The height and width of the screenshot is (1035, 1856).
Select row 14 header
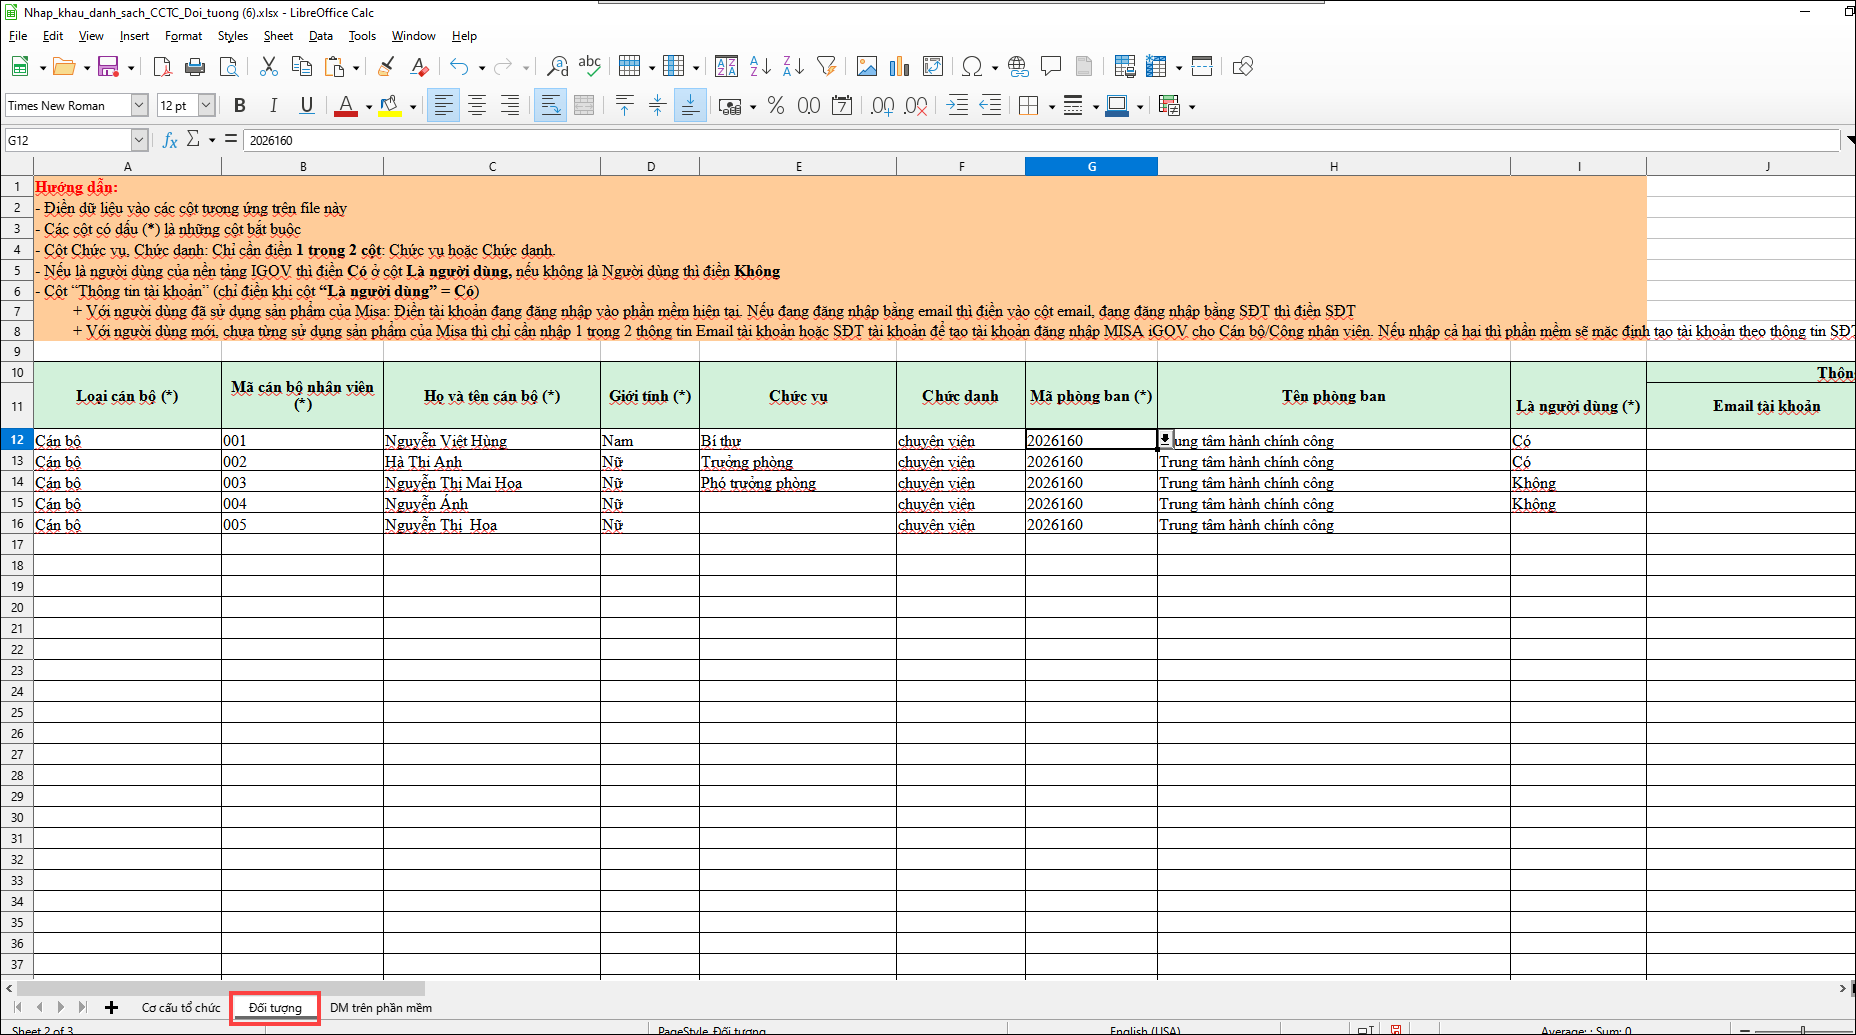(x=17, y=482)
